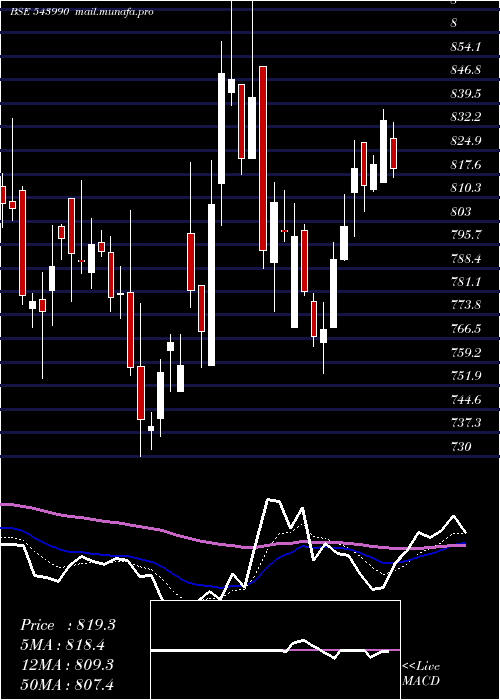
Task: Click the 795.7 price axis label
Action: coord(465,234)
